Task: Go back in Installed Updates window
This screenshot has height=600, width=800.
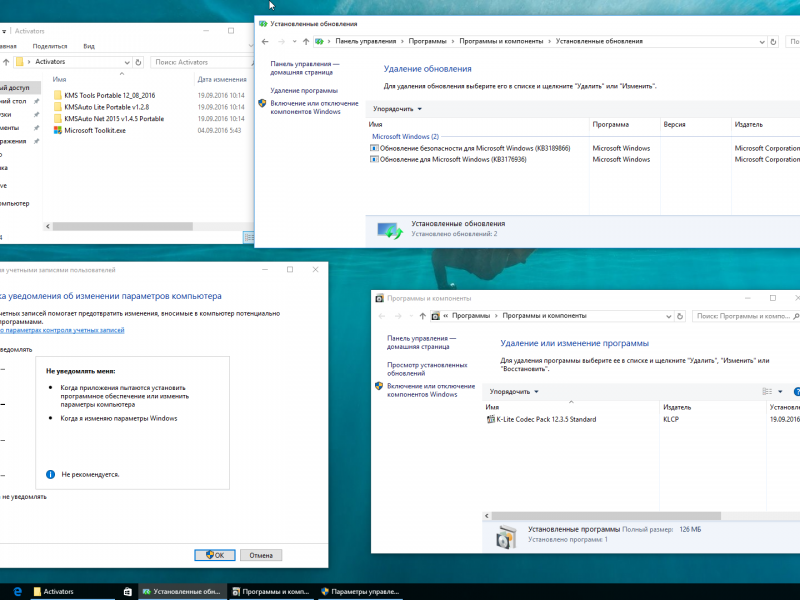Action: pyautogui.click(x=265, y=41)
